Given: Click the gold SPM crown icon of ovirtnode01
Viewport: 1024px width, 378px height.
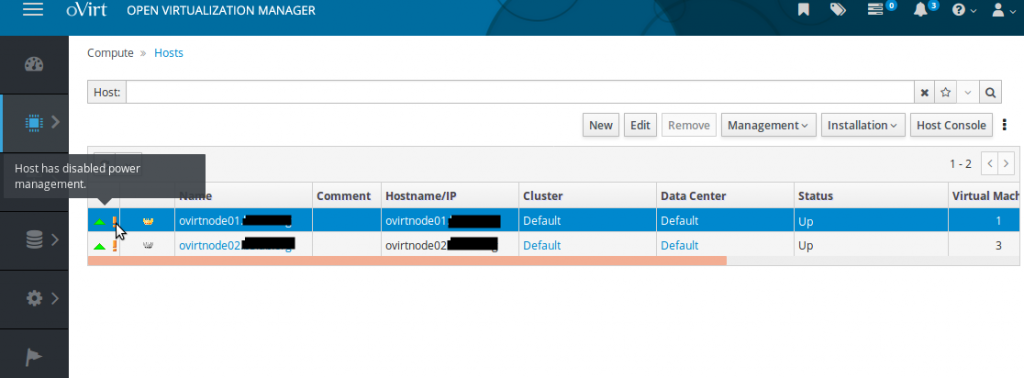Looking at the screenshot, I should click(148, 221).
